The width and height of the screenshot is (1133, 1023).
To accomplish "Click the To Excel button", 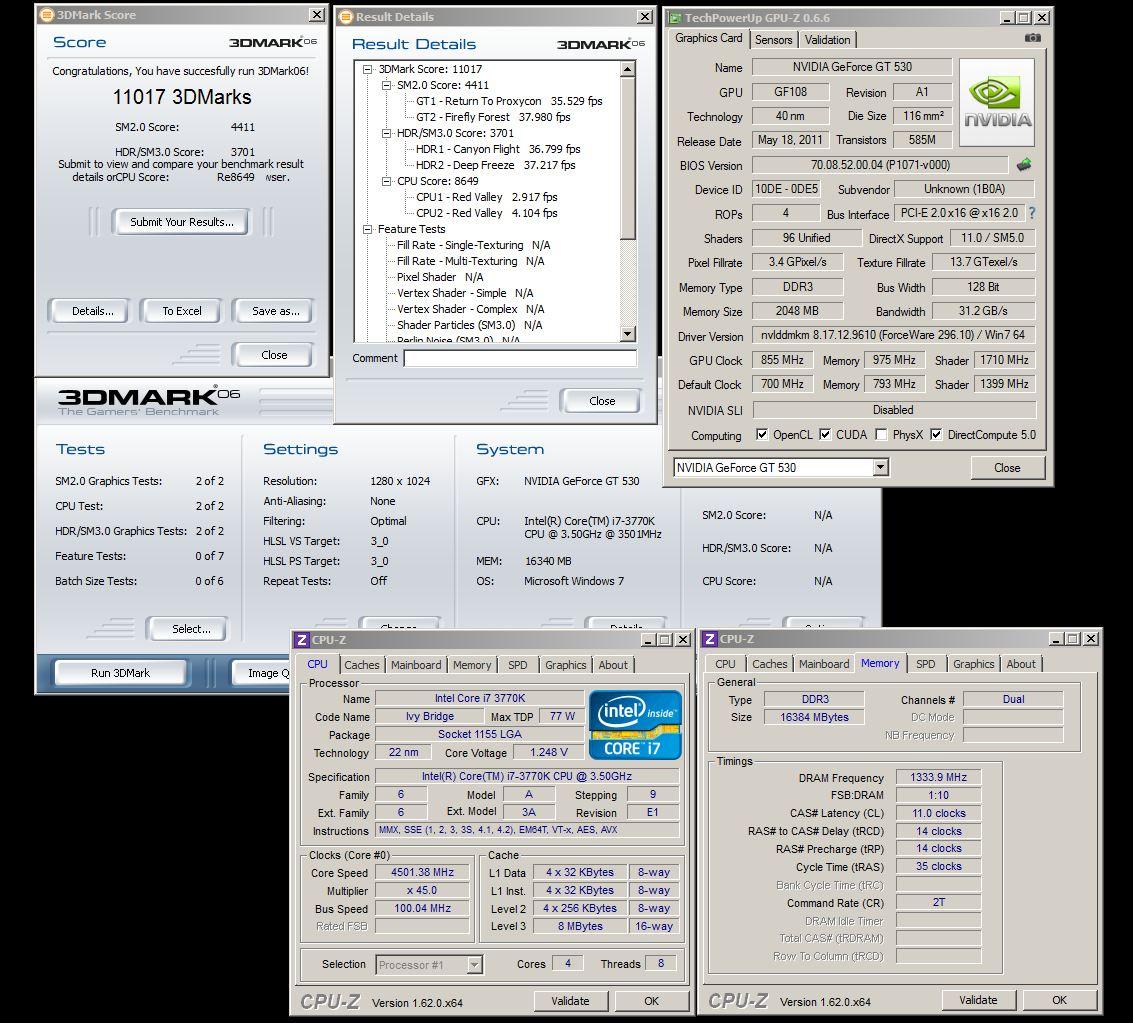I will [182, 311].
